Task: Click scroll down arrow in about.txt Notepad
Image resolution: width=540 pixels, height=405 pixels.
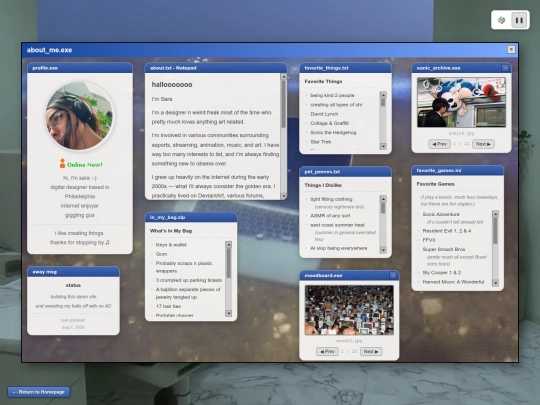Action: tap(283, 196)
